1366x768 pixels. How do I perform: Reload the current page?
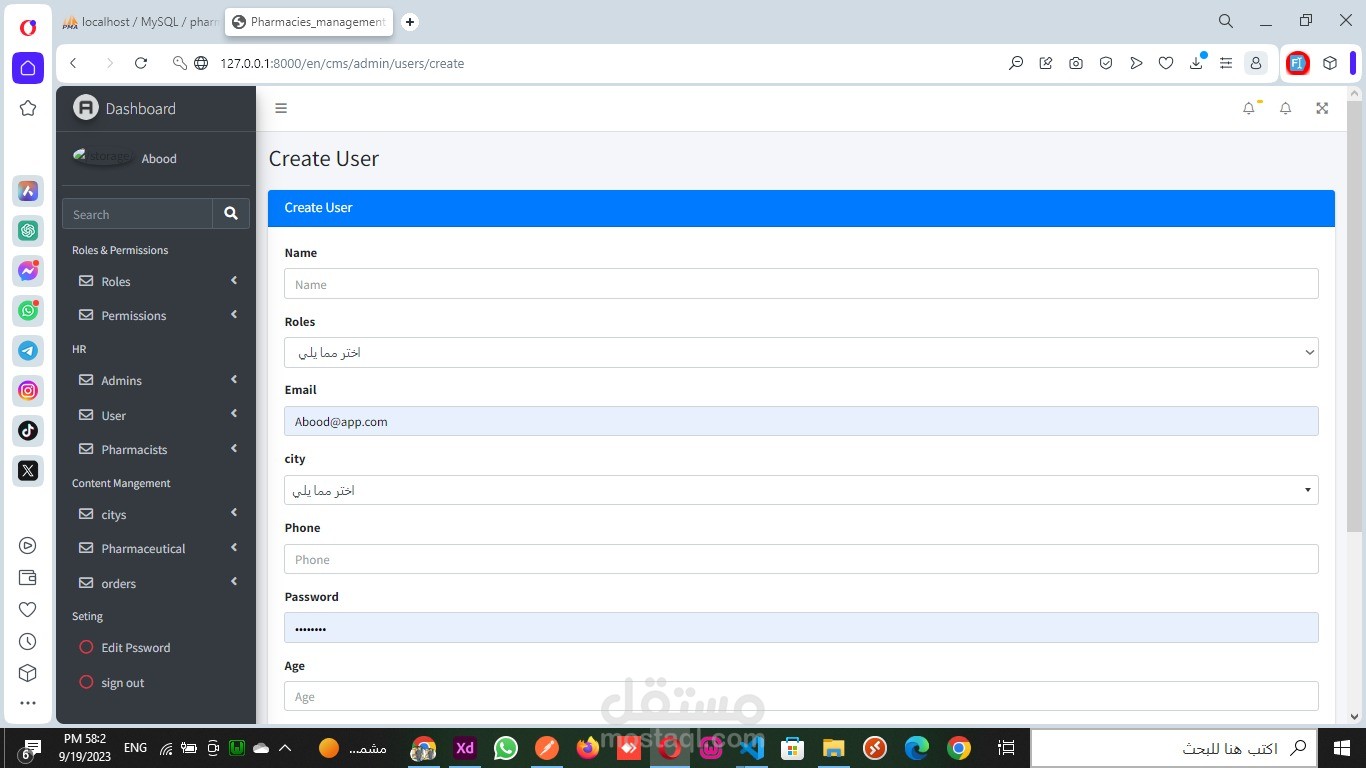[x=141, y=63]
